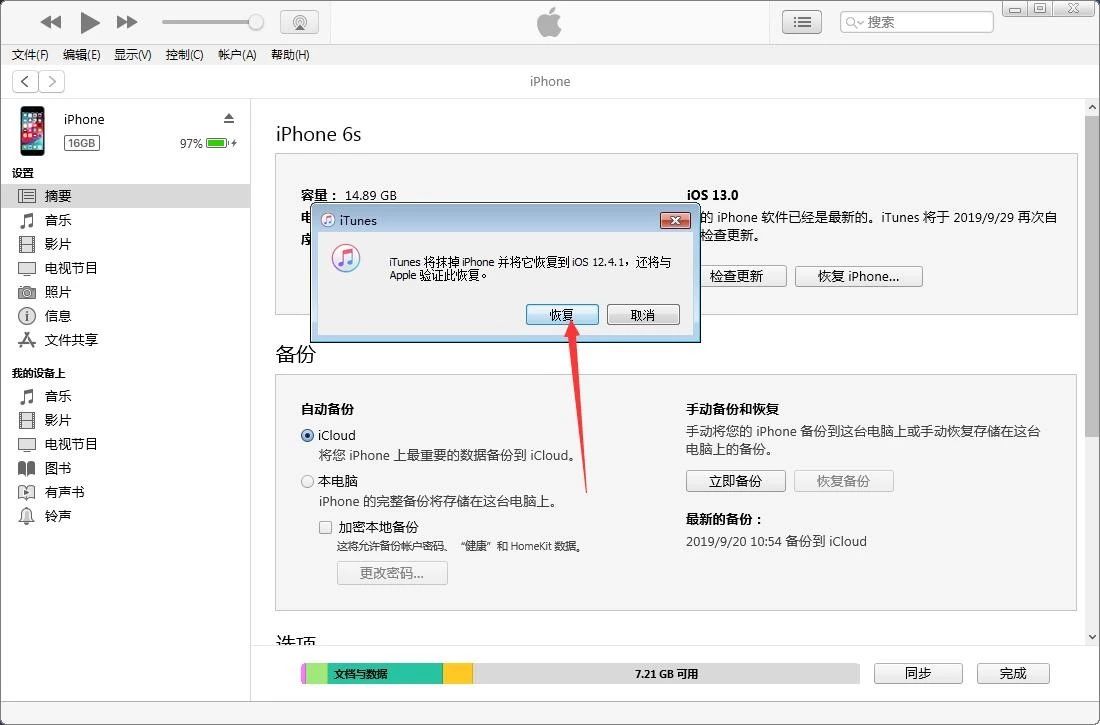
Task: Click the 电视节目 screen icon under 设置
Action: coord(27,268)
